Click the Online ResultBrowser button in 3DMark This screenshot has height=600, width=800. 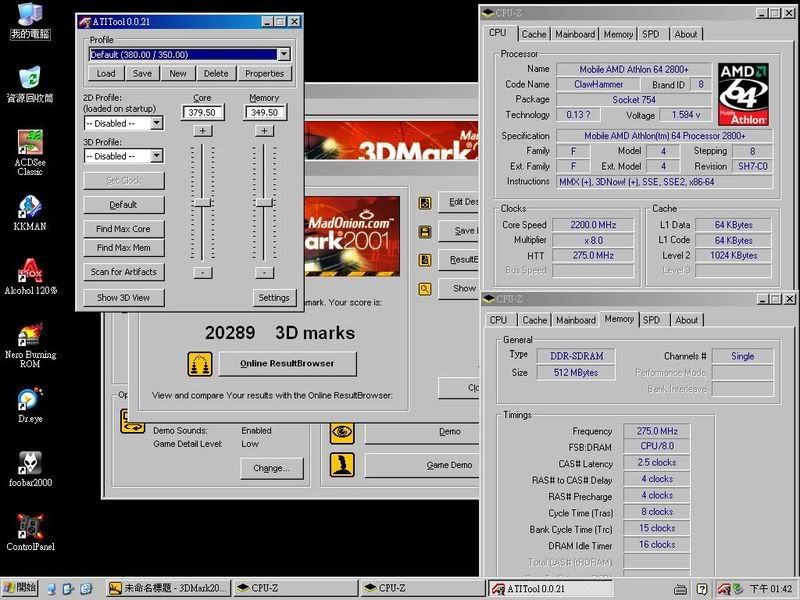click(x=287, y=364)
